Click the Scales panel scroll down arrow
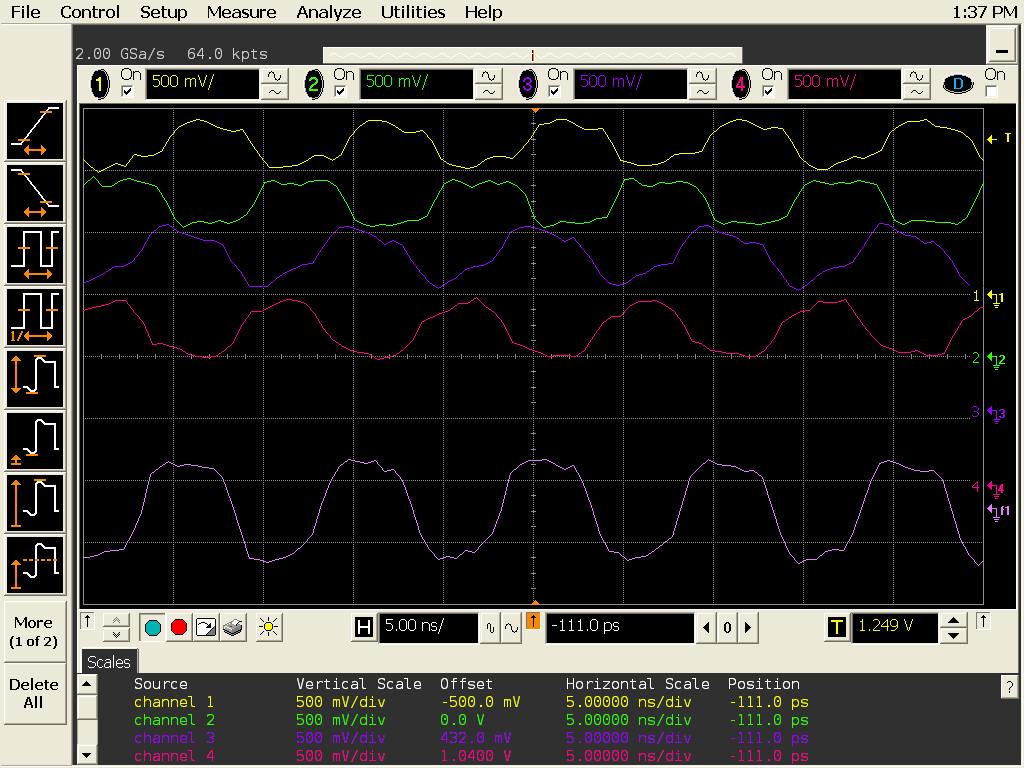The width and height of the screenshot is (1024, 768). coord(87,755)
